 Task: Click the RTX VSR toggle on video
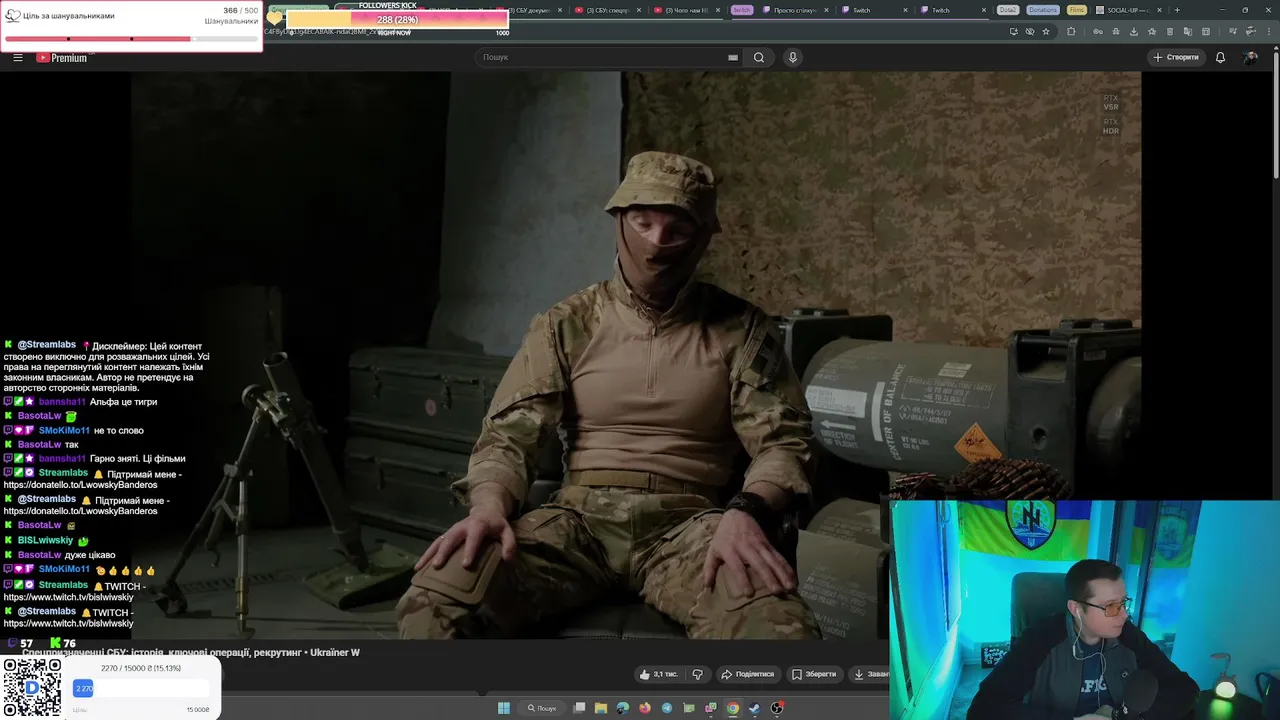[x=1111, y=102]
